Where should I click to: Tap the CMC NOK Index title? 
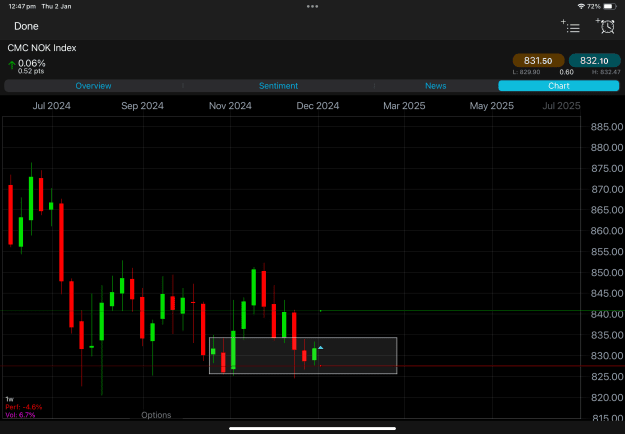(42, 48)
